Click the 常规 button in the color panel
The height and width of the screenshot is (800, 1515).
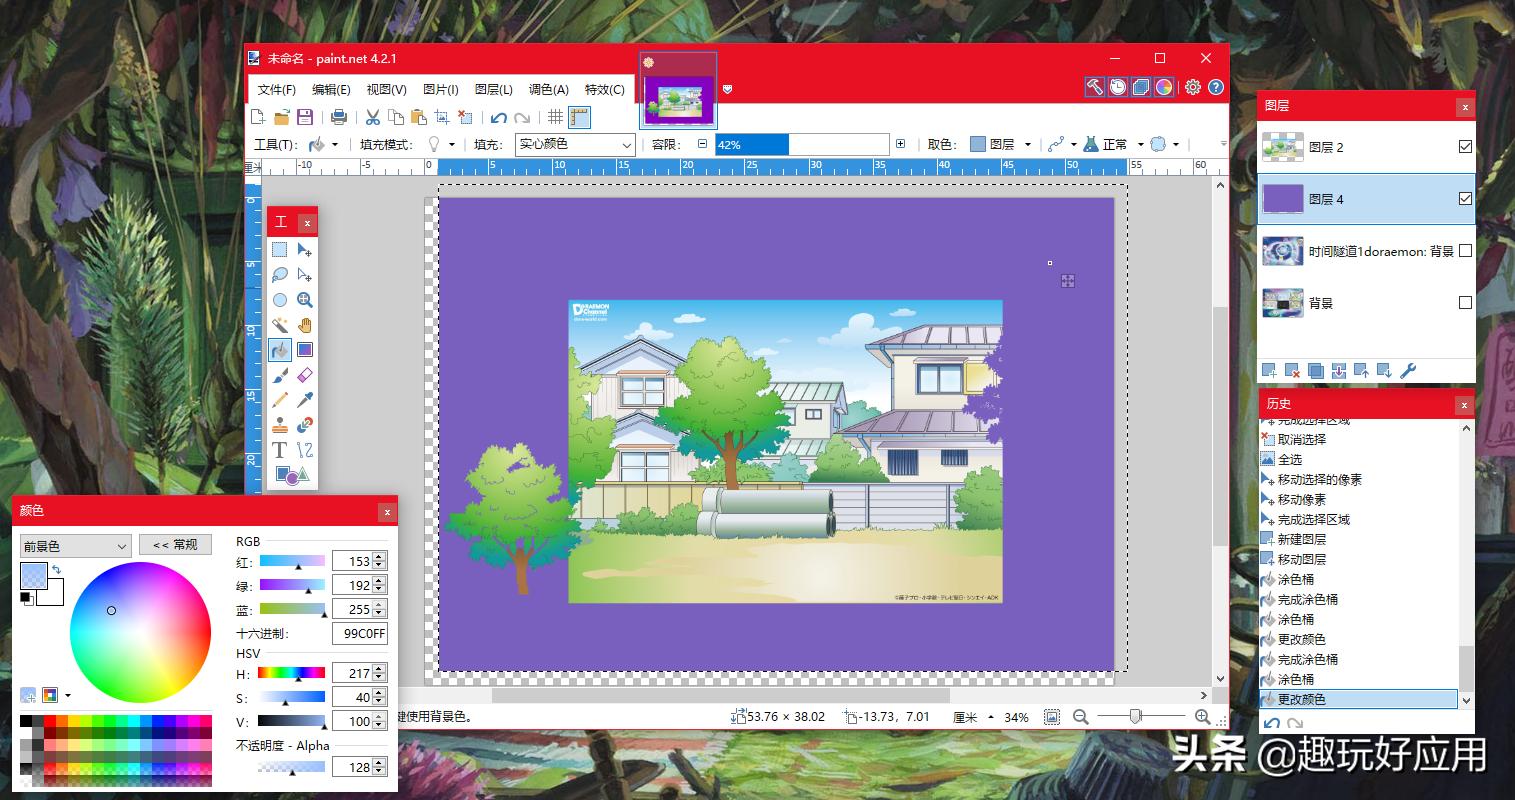coord(175,544)
